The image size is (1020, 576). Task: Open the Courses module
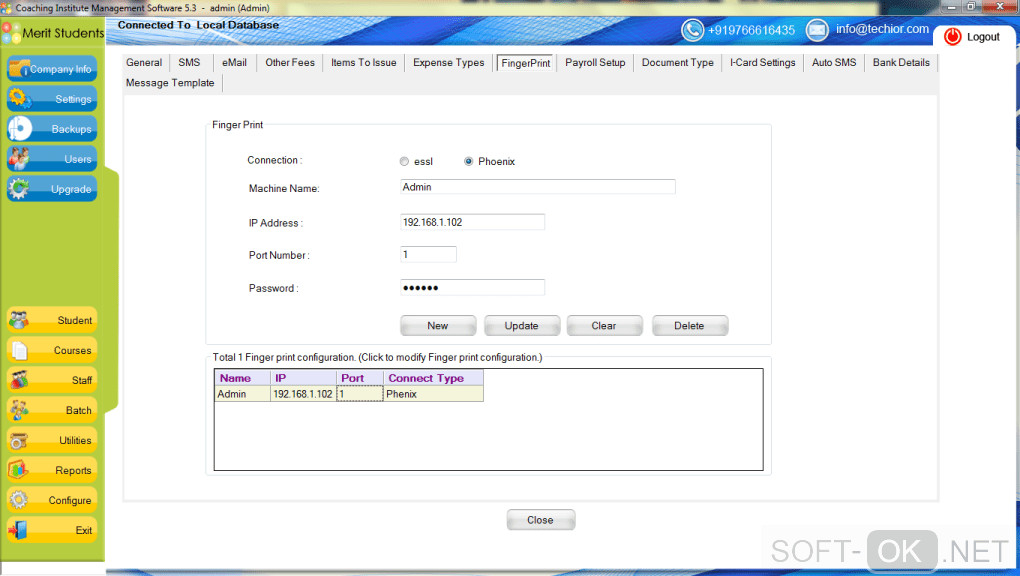52,350
